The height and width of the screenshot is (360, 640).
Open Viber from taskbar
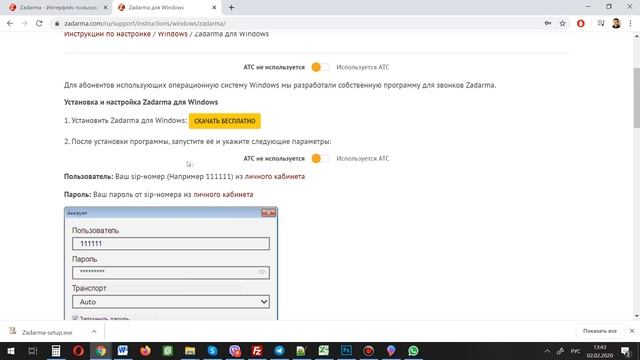[x=235, y=351]
